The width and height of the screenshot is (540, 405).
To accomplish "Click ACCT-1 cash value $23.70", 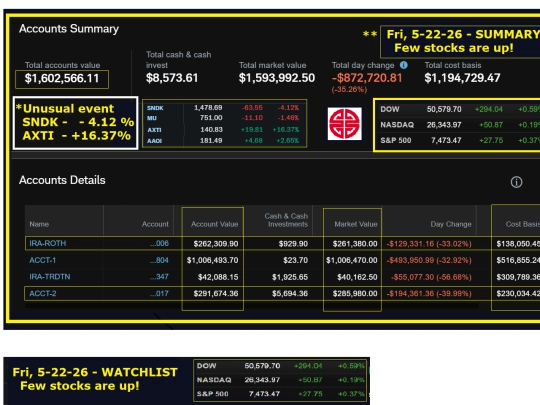I will pos(295,260).
